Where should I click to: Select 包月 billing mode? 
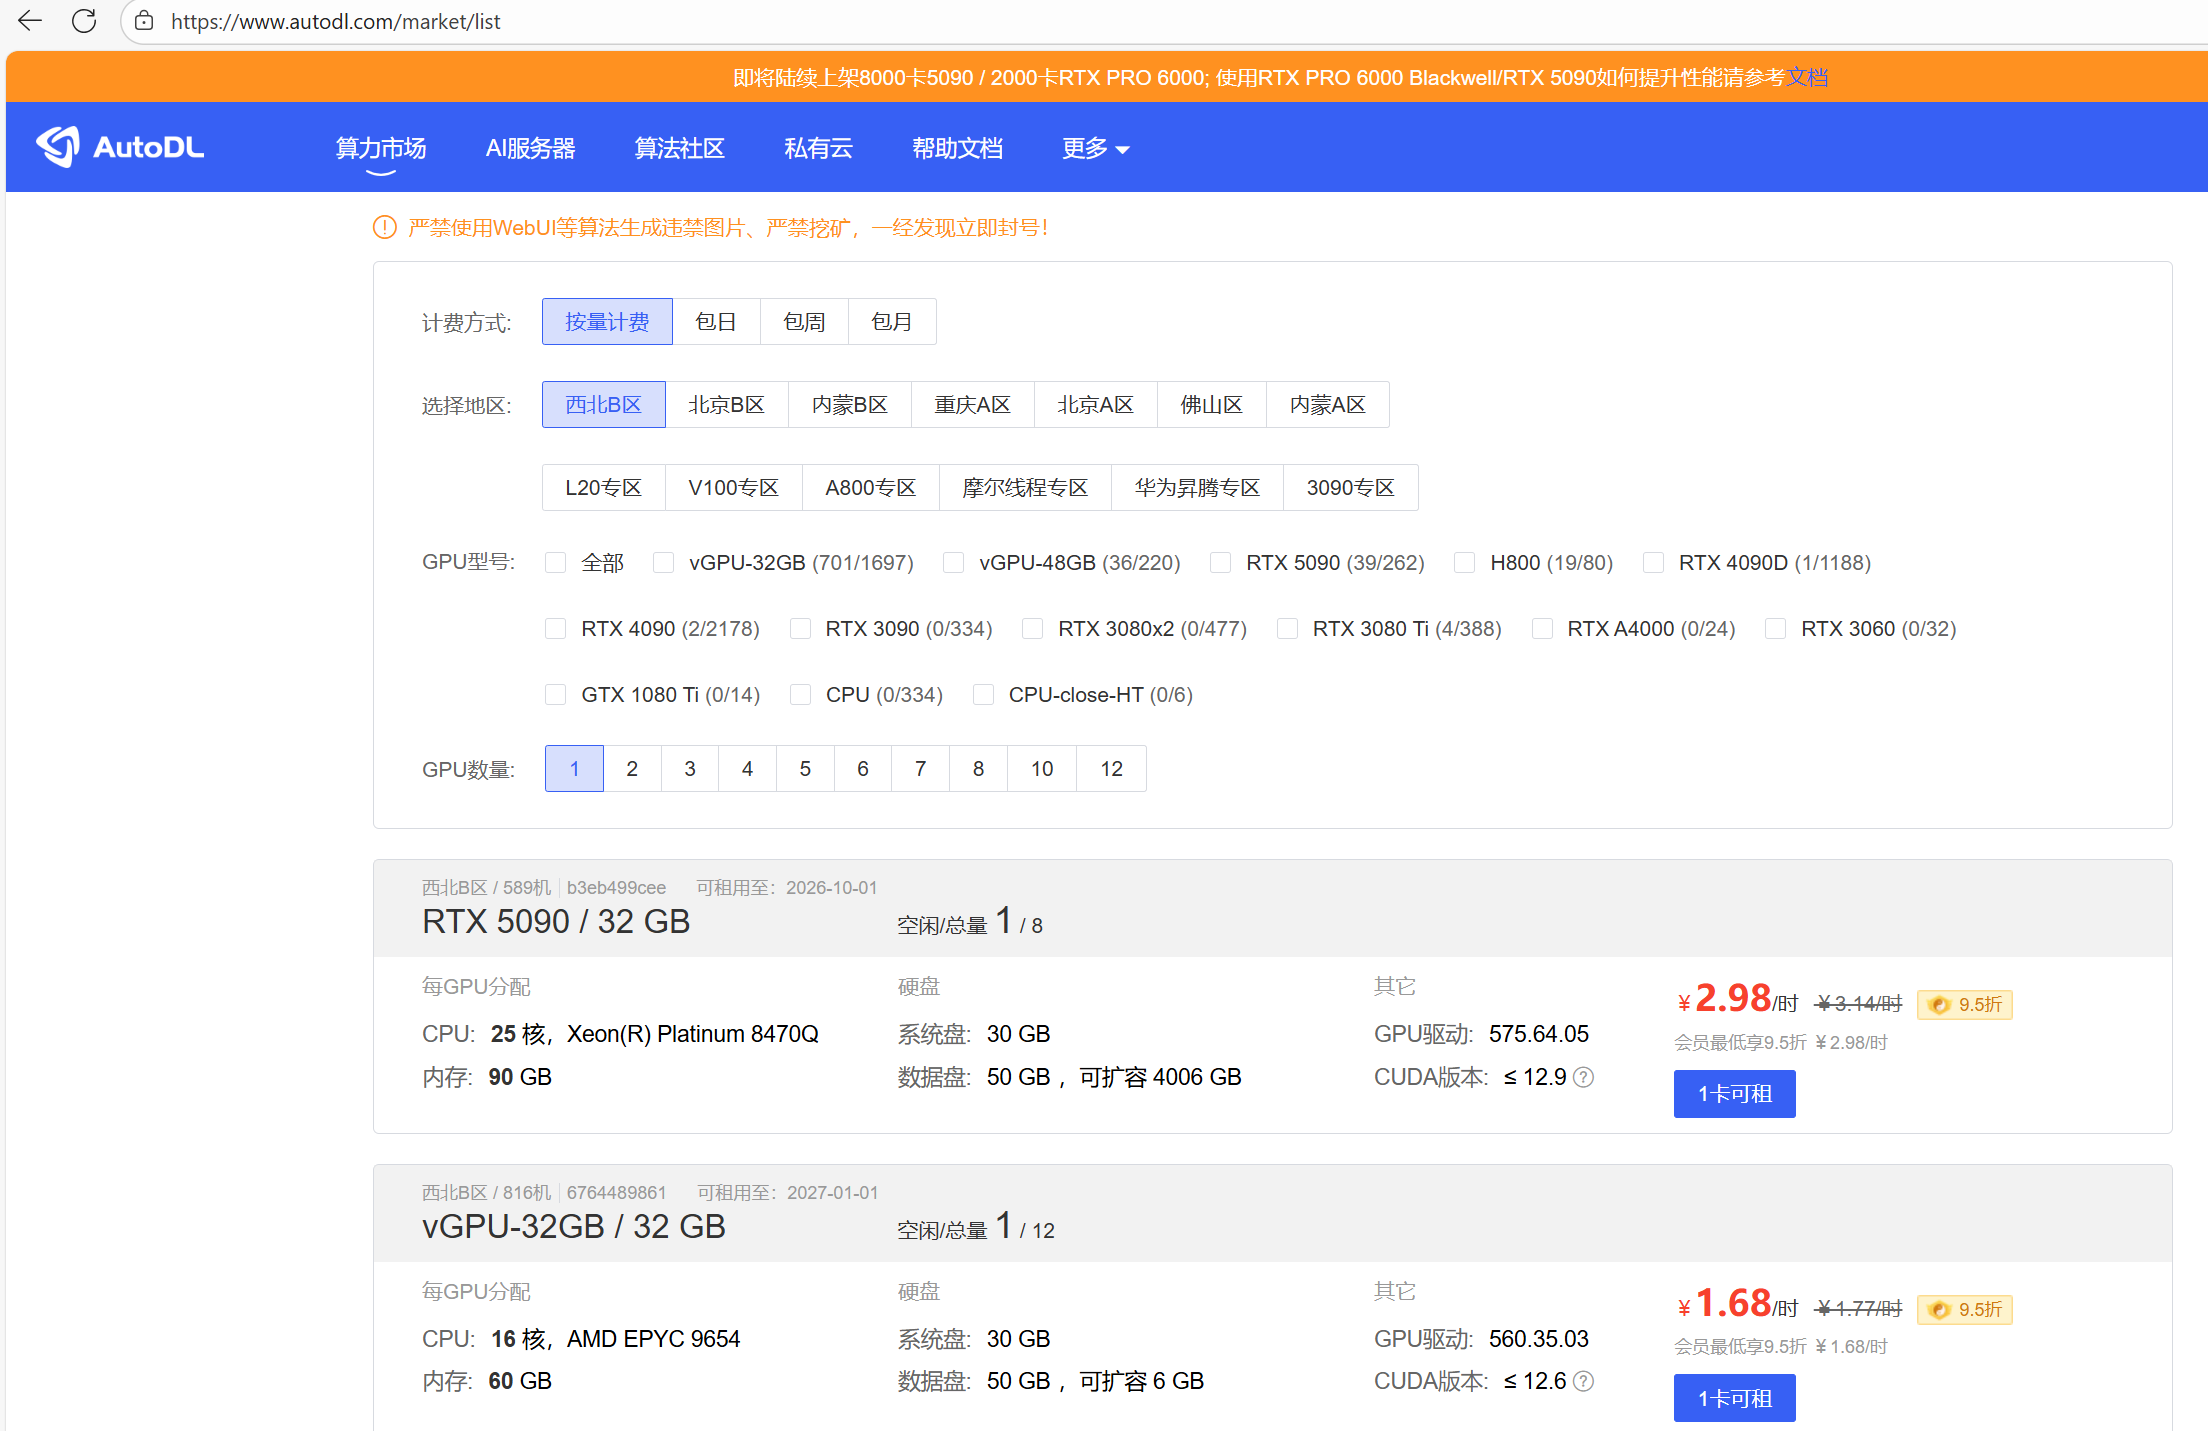[x=892, y=322]
